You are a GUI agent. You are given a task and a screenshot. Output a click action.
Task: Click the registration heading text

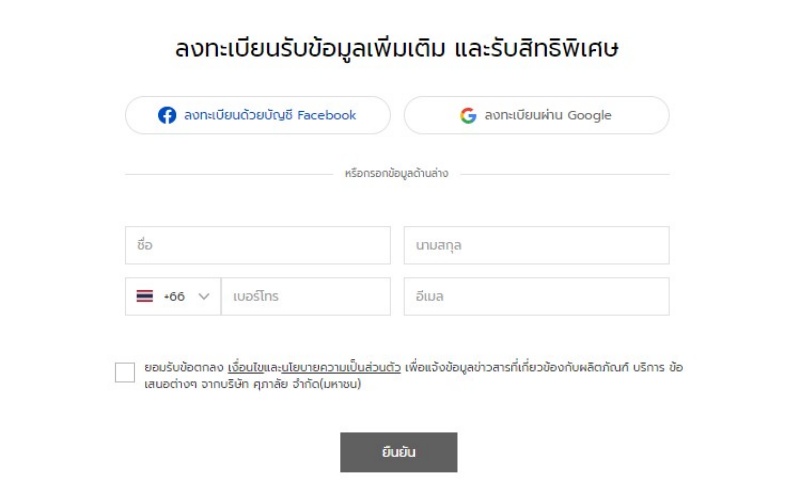[x=397, y=47]
